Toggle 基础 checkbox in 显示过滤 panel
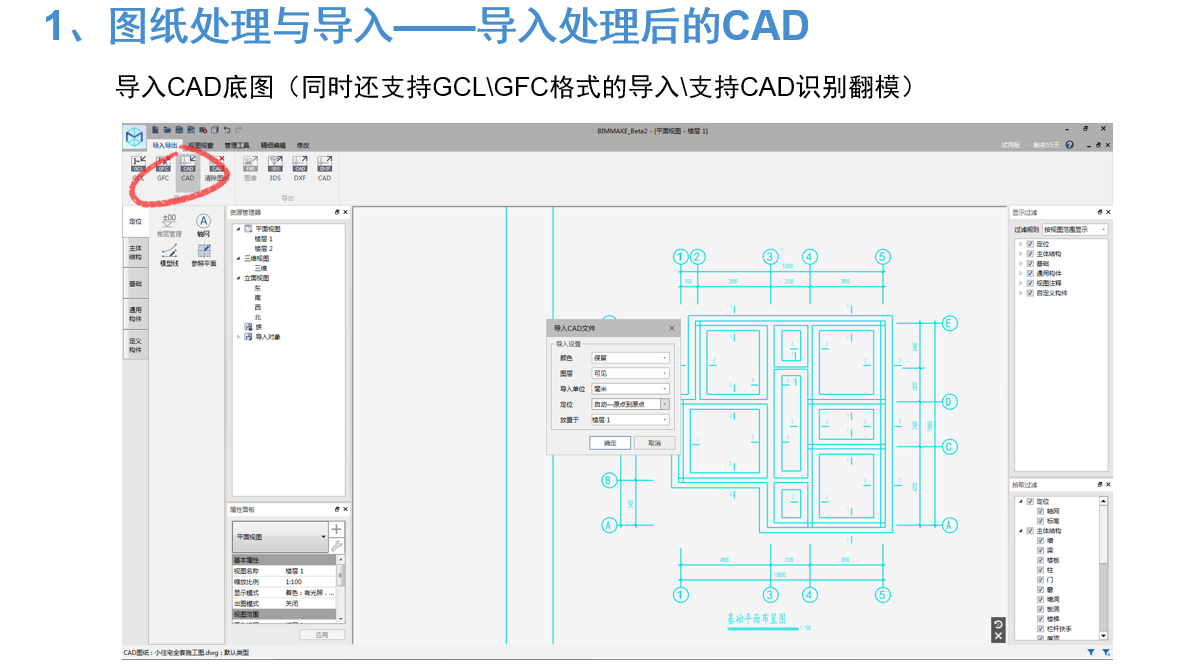1188x671 pixels. click(1030, 264)
